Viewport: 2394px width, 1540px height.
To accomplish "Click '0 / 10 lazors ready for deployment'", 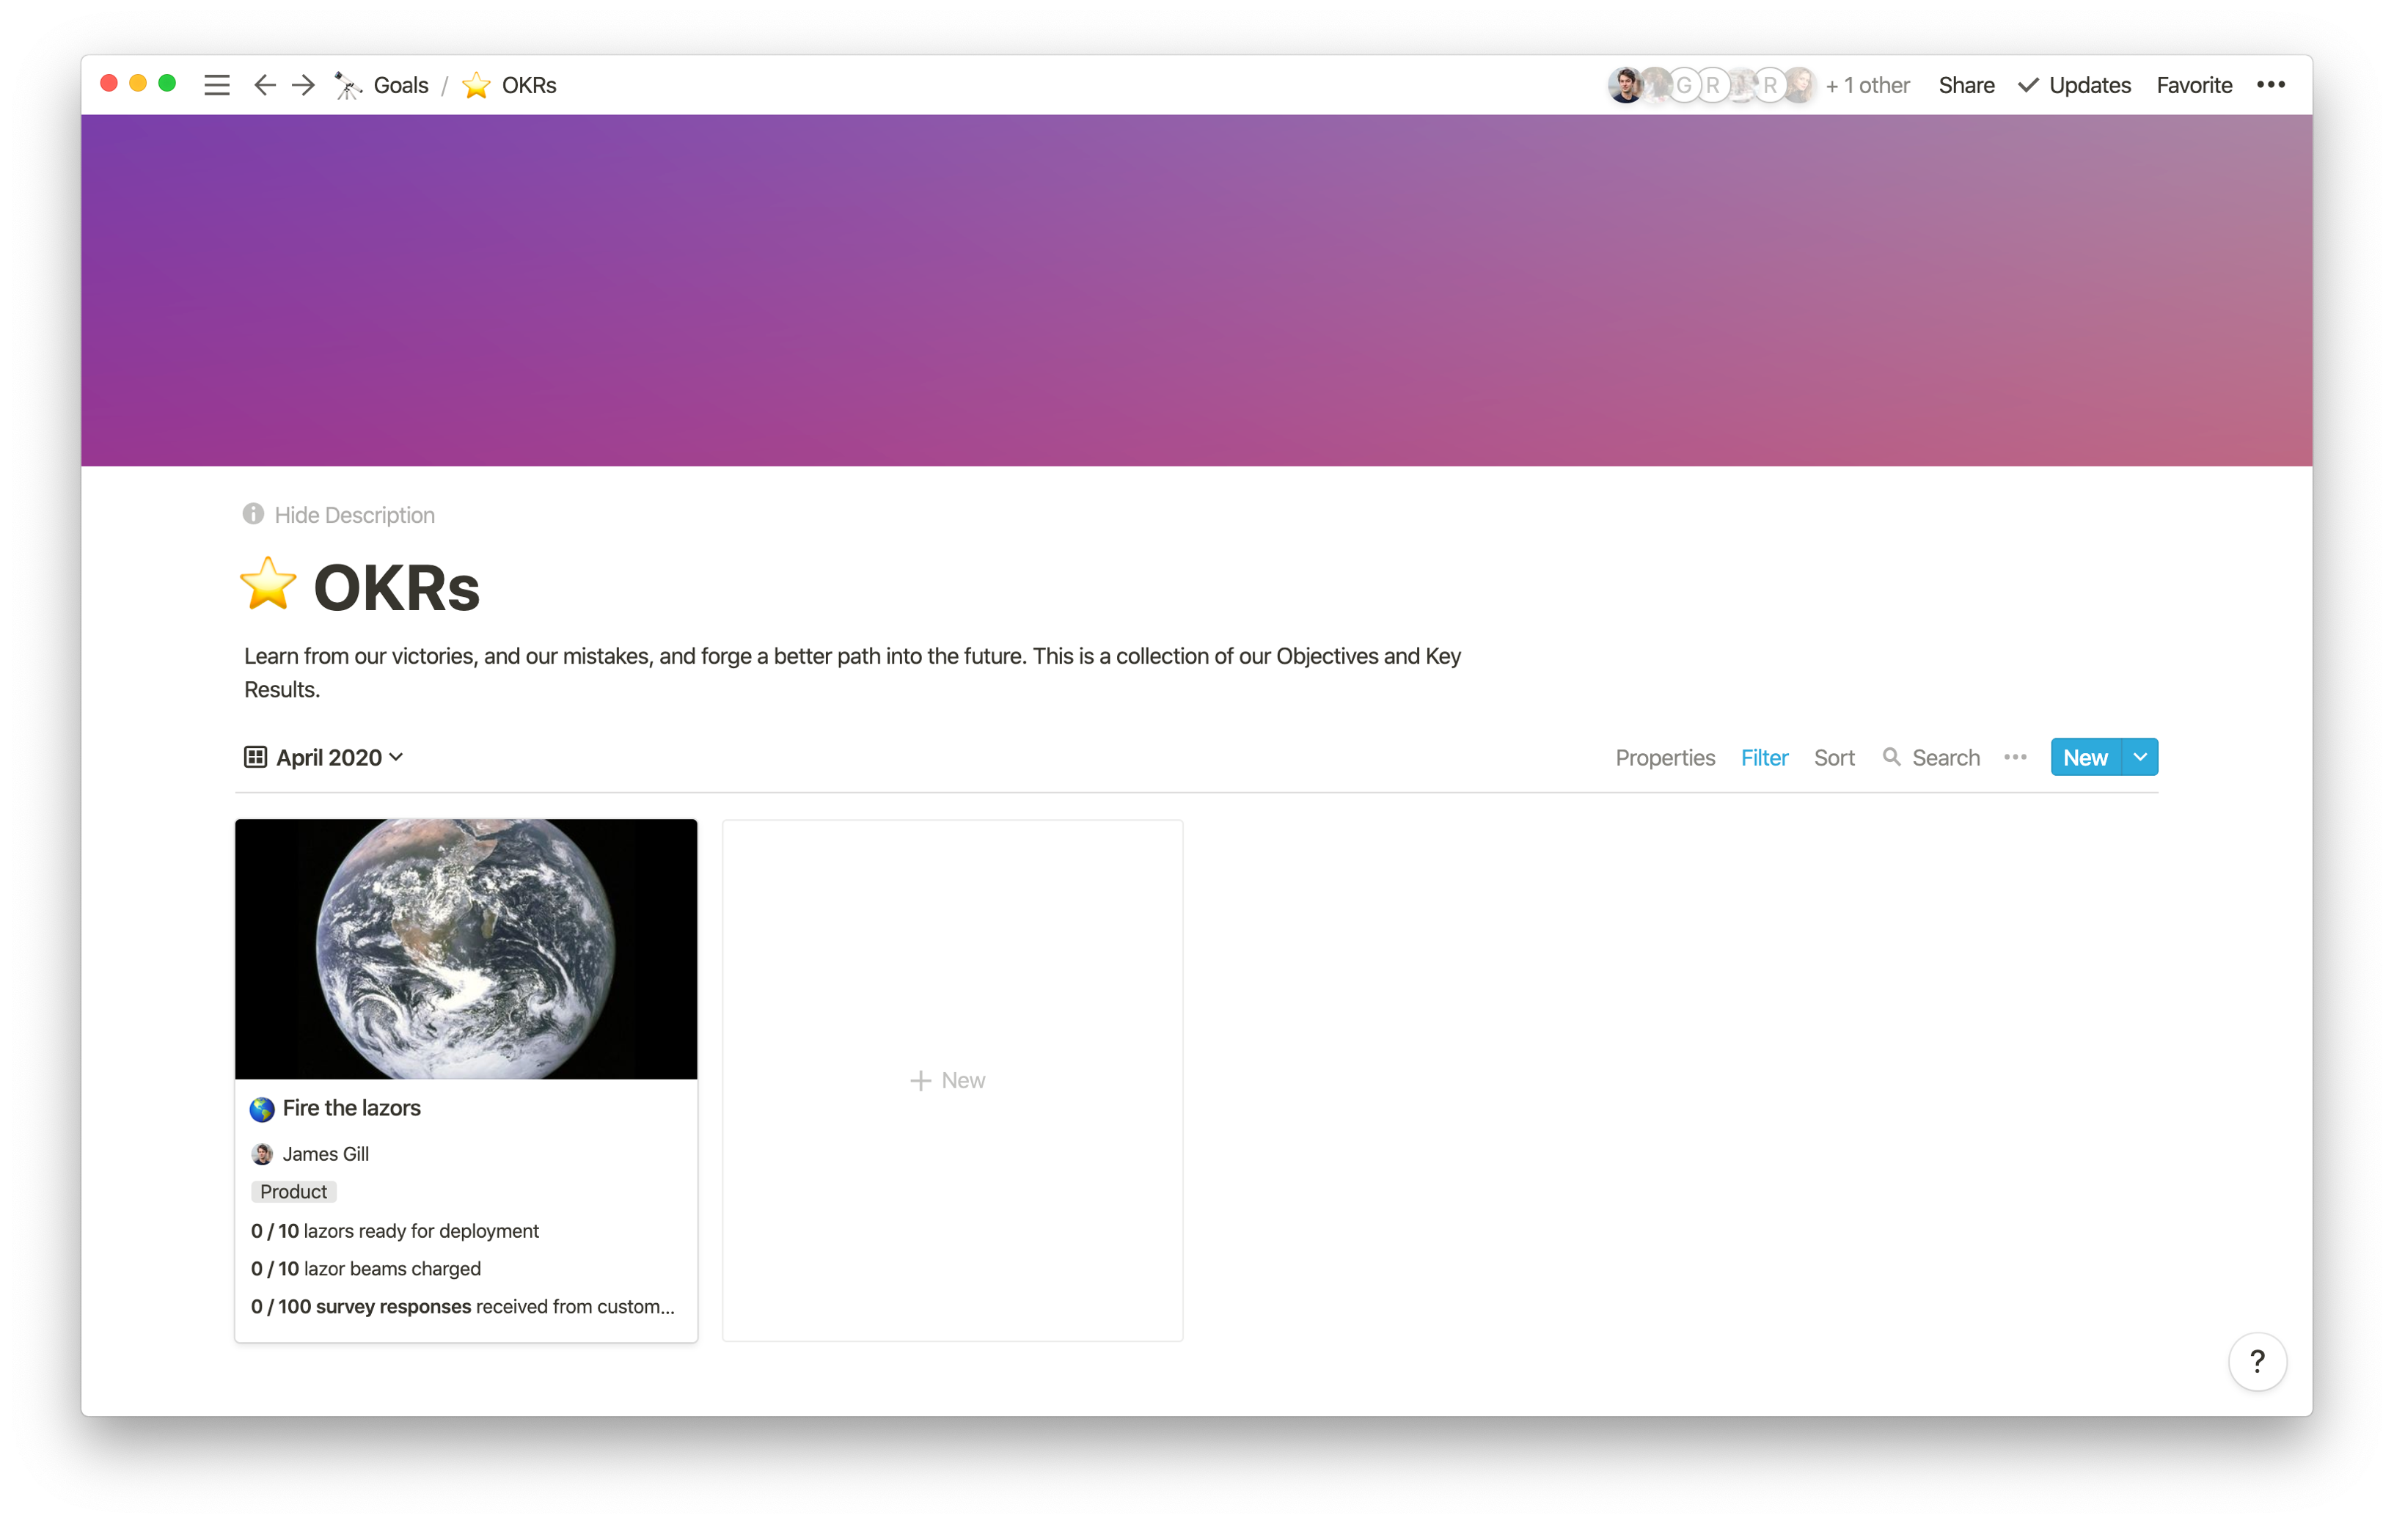I will point(395,1231).
